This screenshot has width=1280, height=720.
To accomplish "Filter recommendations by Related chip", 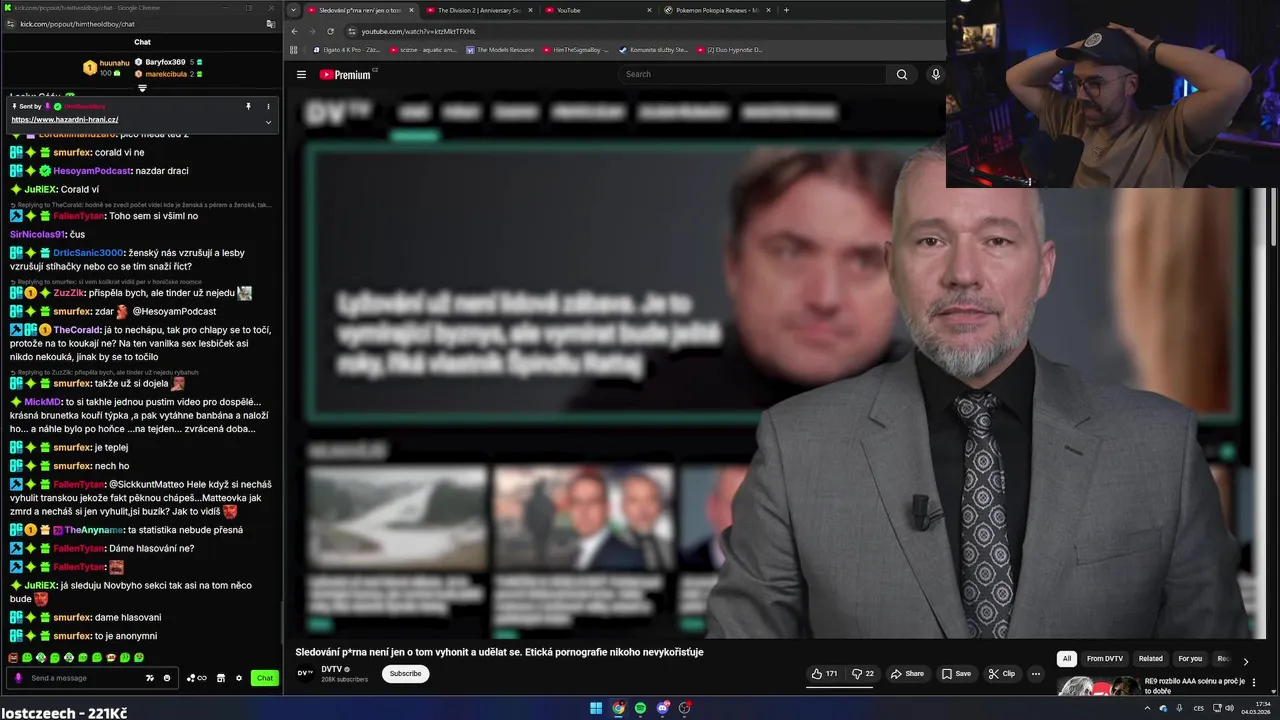I will pos(1151,659).
